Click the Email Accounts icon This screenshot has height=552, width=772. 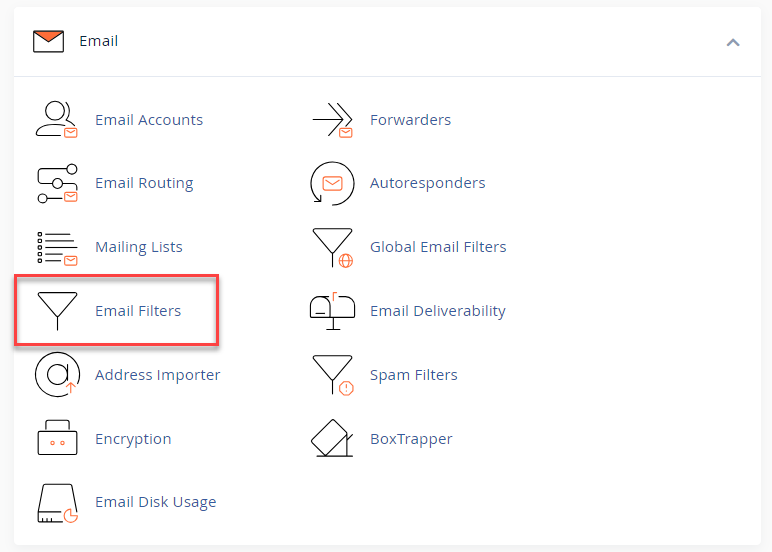(56, 119)
